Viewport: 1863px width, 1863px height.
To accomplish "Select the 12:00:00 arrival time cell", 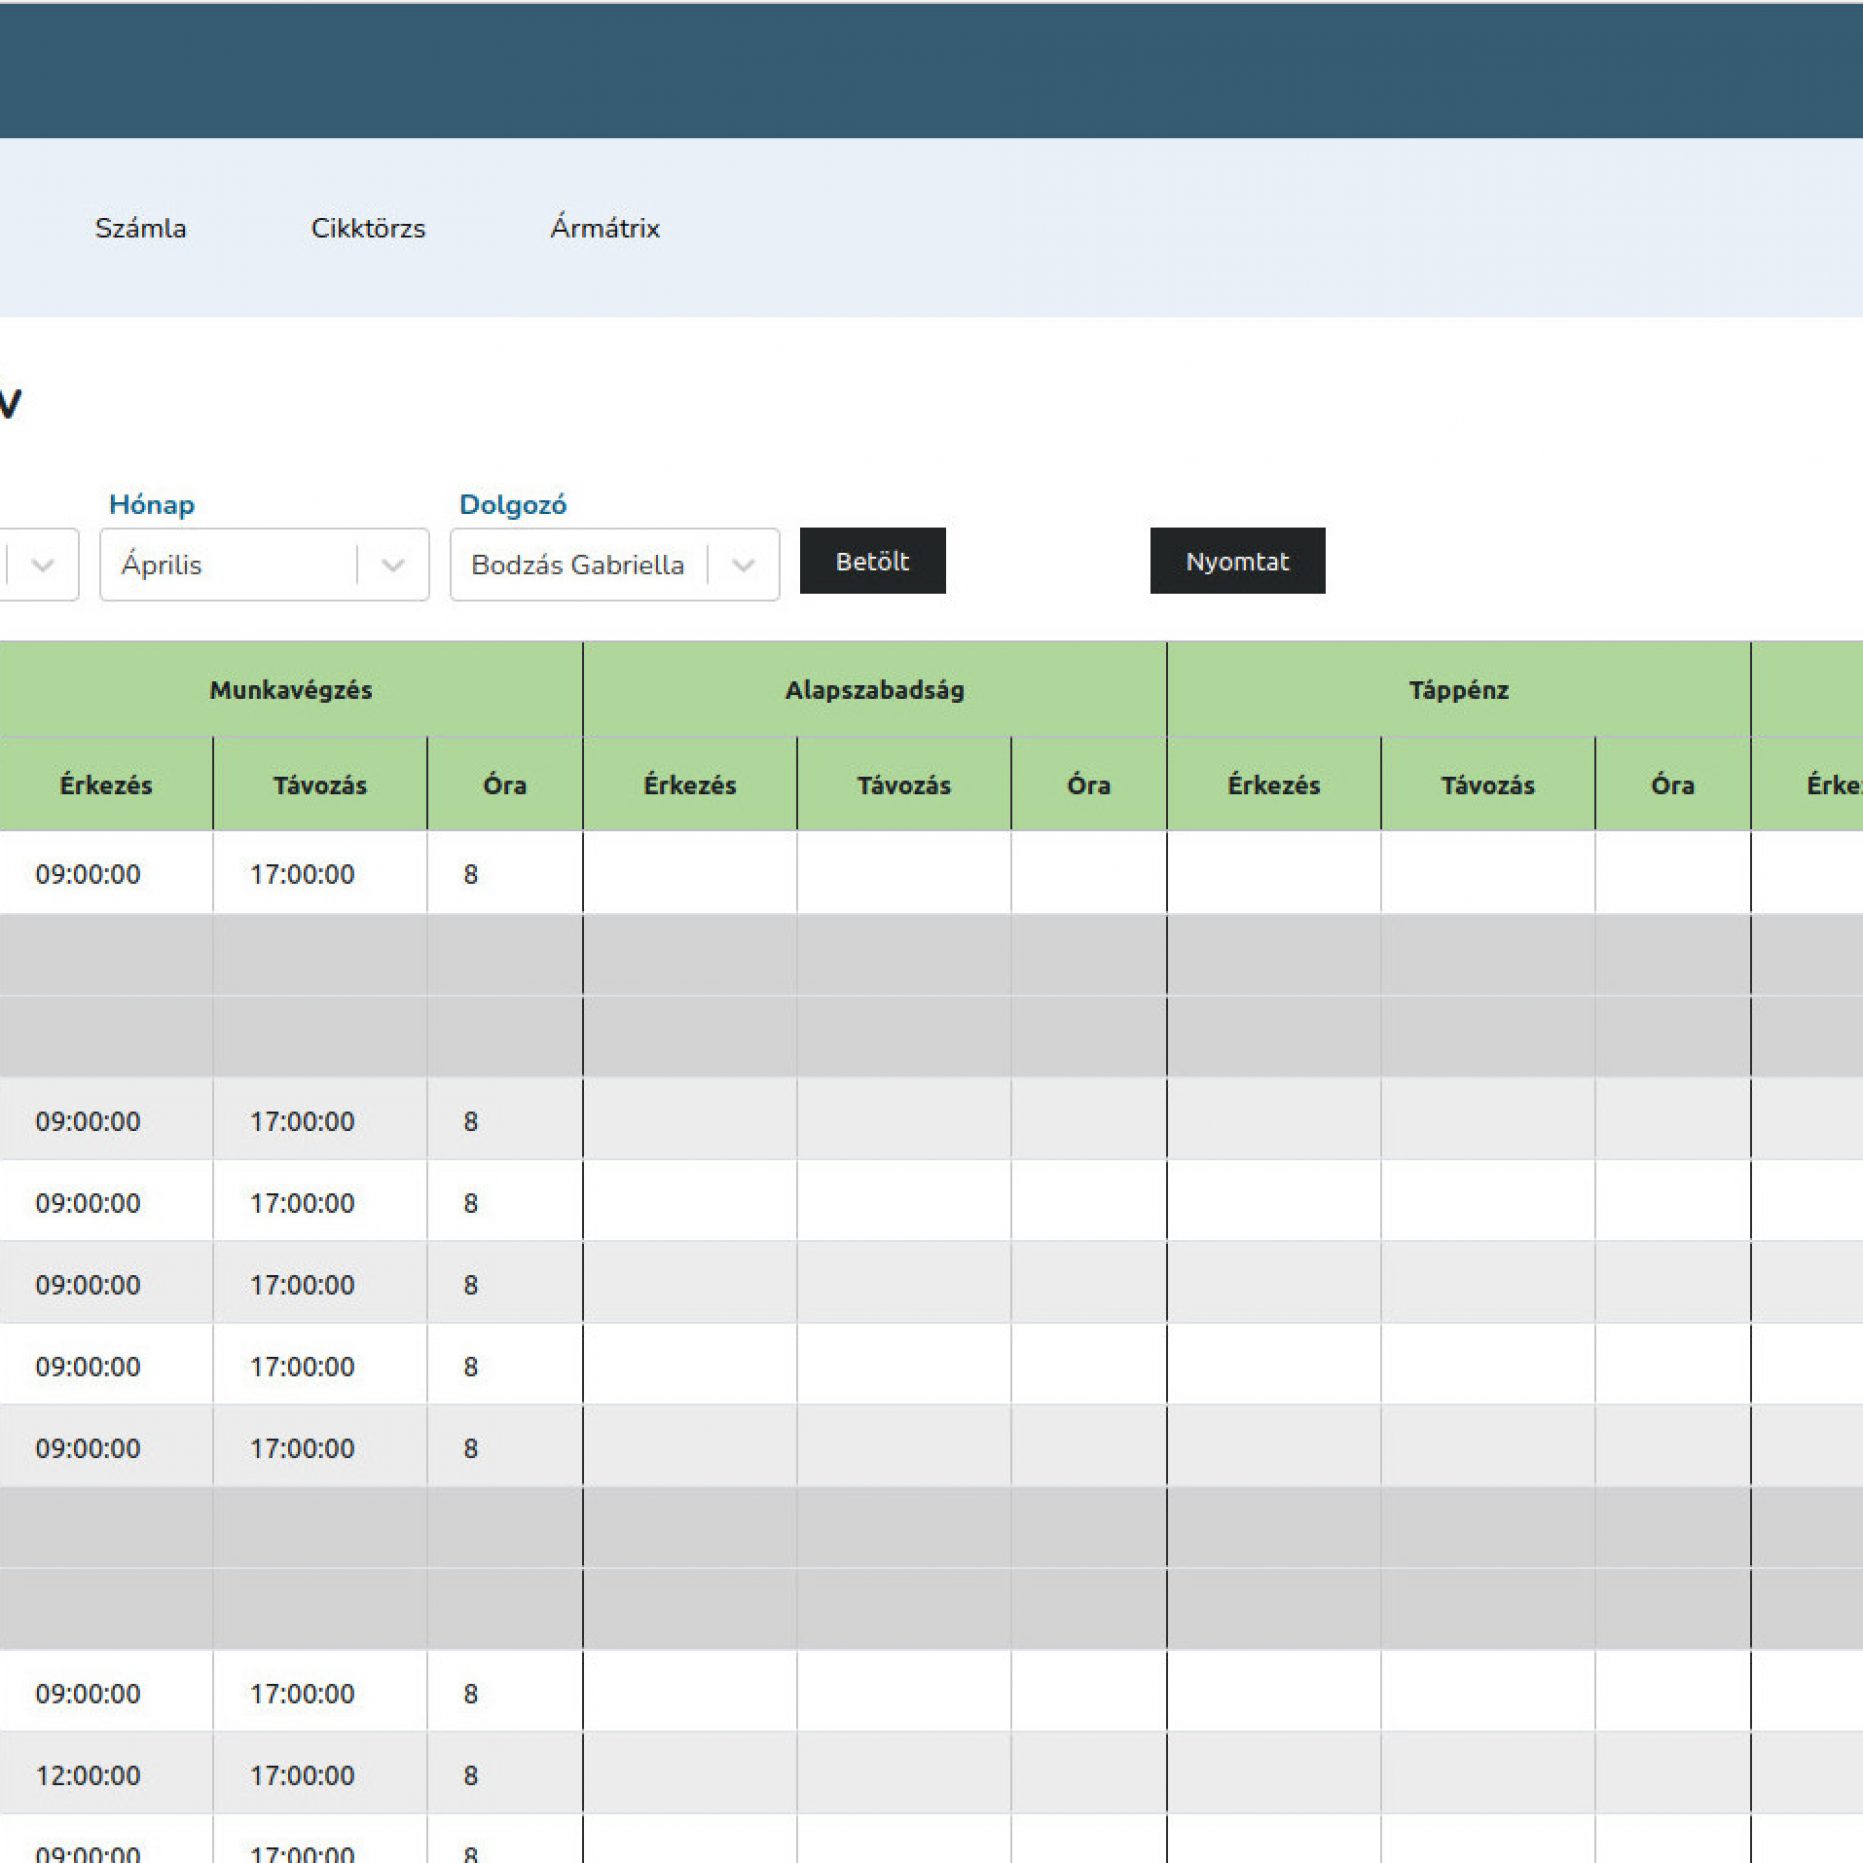I will (x=88, y=1775).
